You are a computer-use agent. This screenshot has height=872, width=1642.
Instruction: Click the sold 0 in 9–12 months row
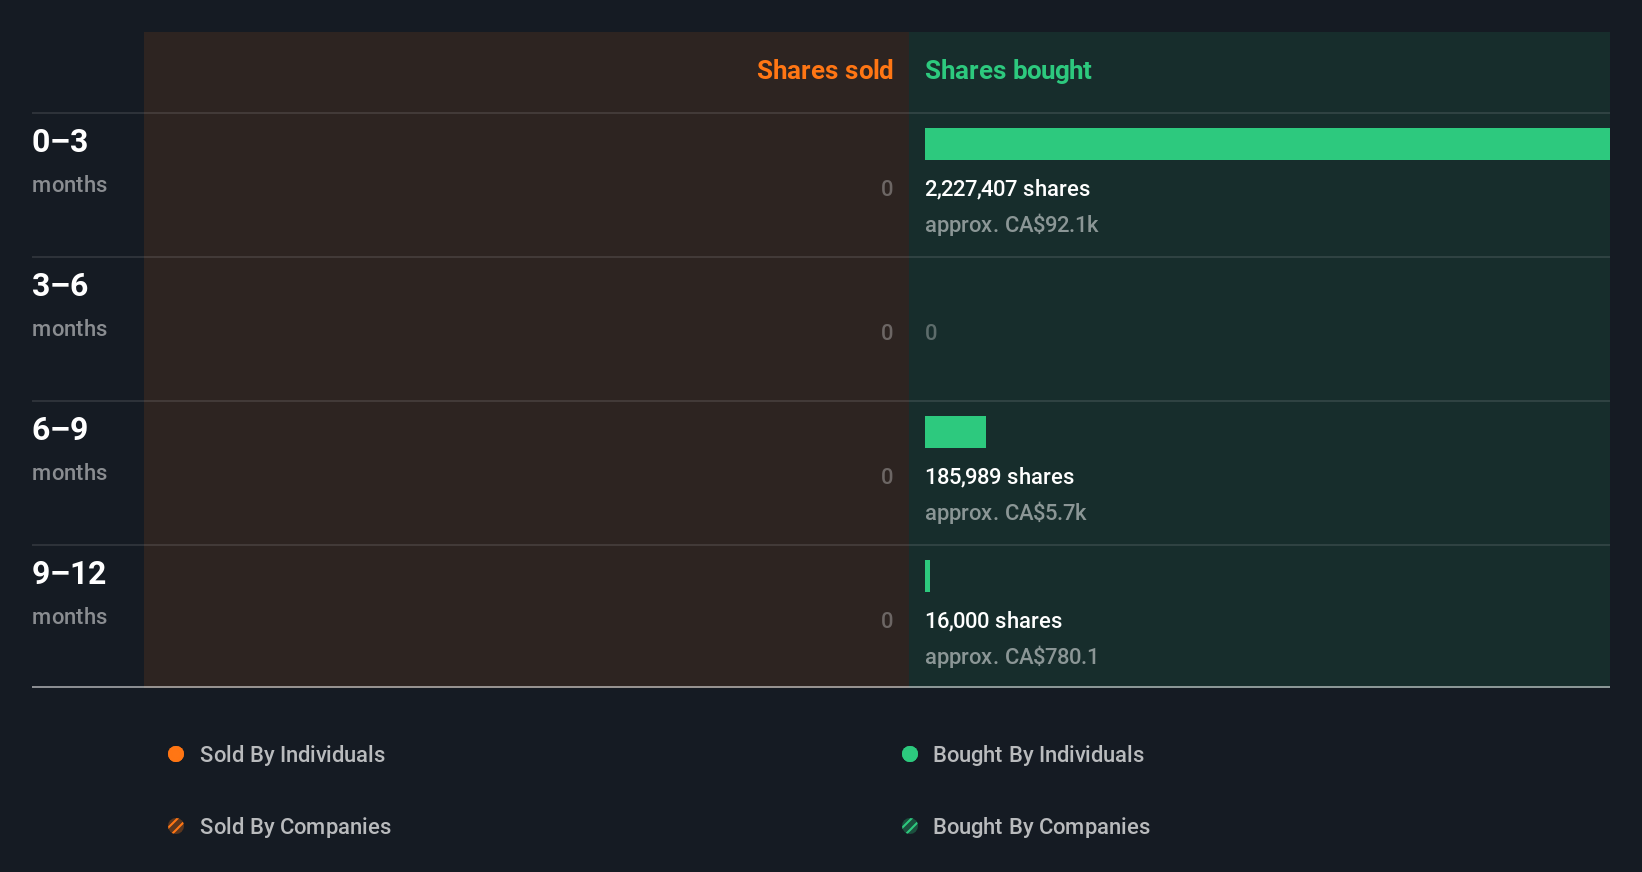[x=887, y=621]
